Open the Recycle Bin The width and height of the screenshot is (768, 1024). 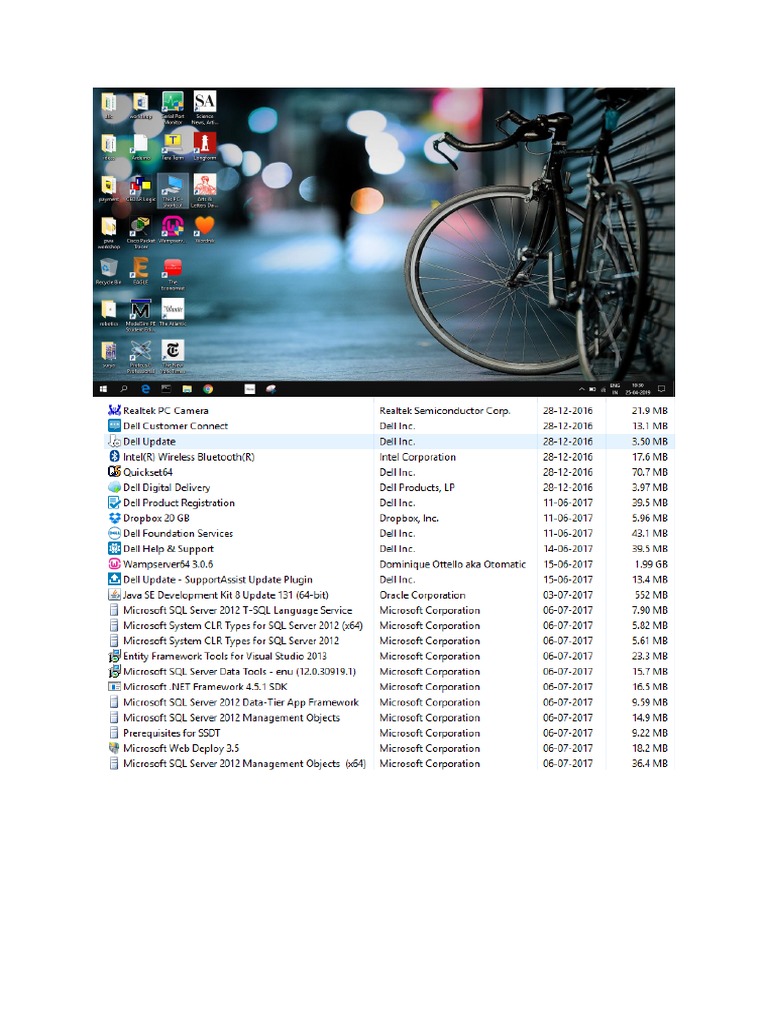[x=109, y=268]
